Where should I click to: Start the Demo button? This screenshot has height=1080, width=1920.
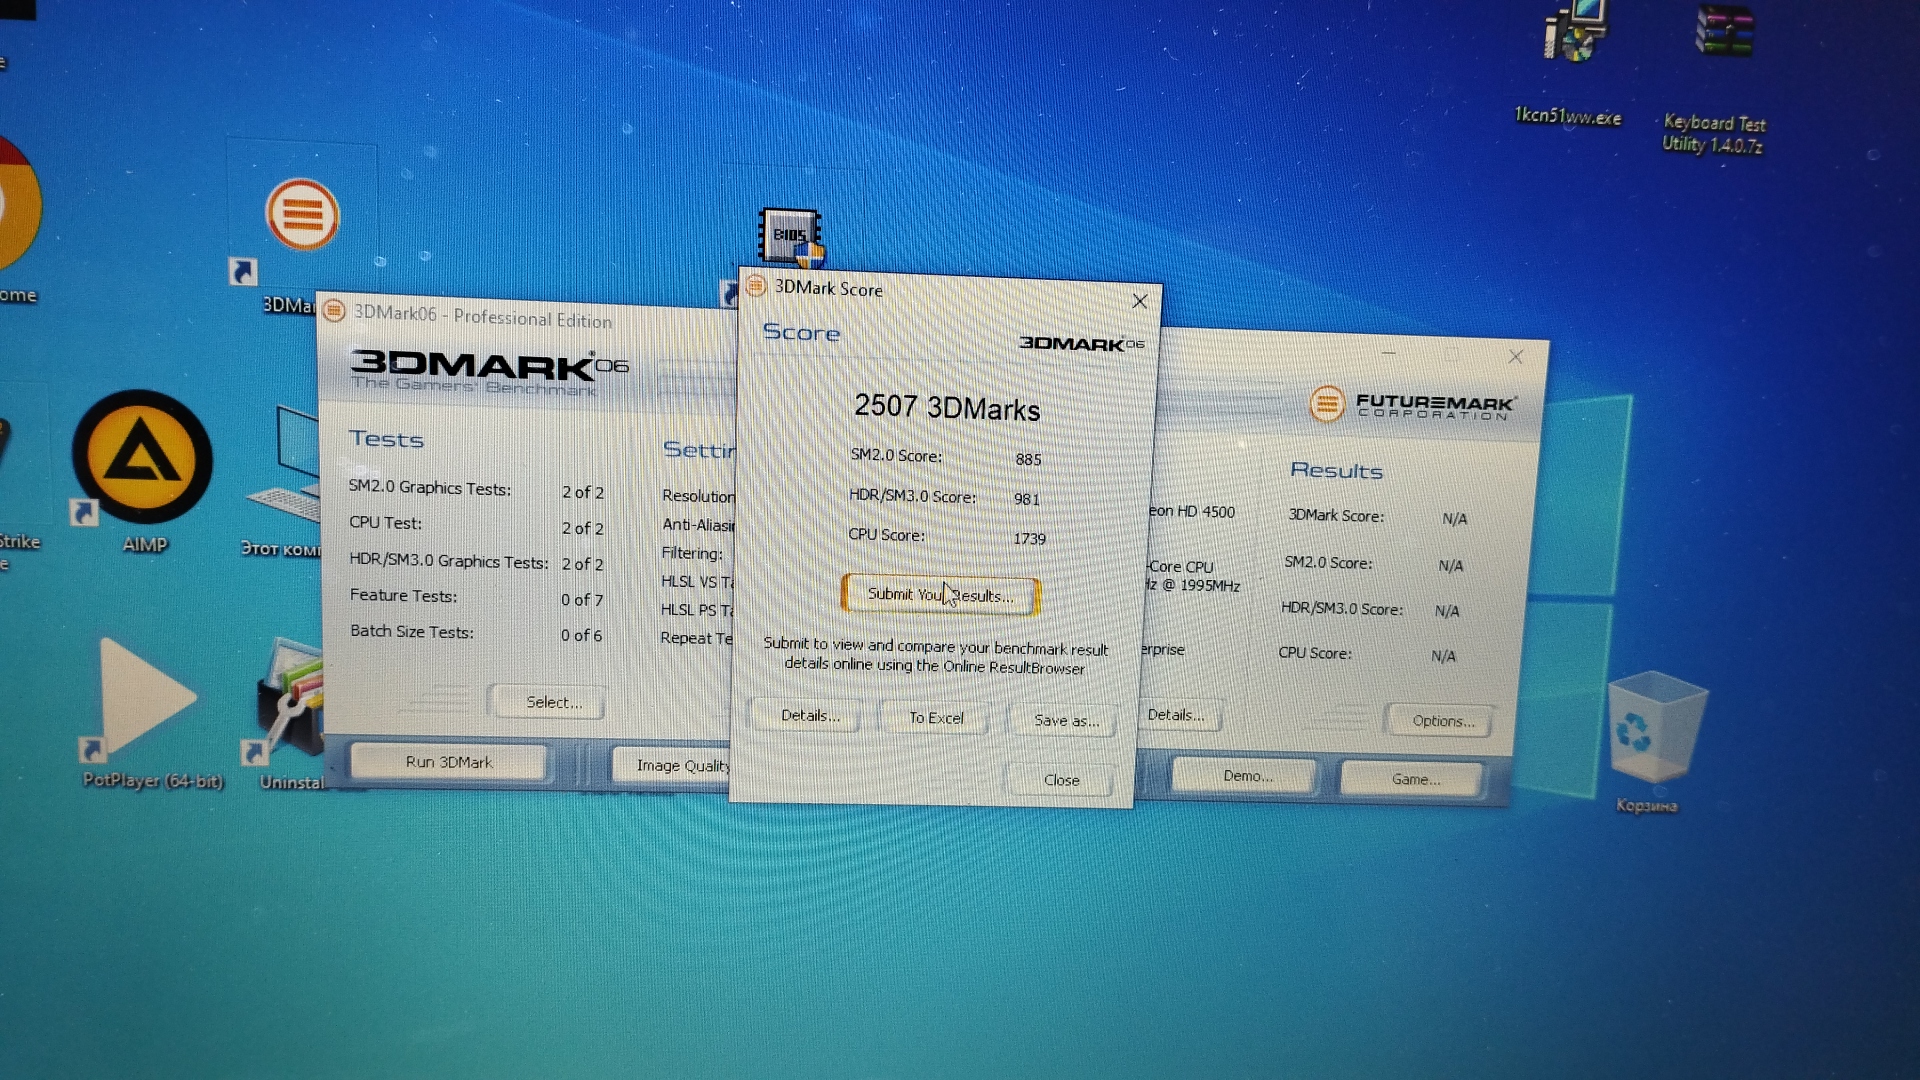pyautogui.click(x=1246, y=776)
